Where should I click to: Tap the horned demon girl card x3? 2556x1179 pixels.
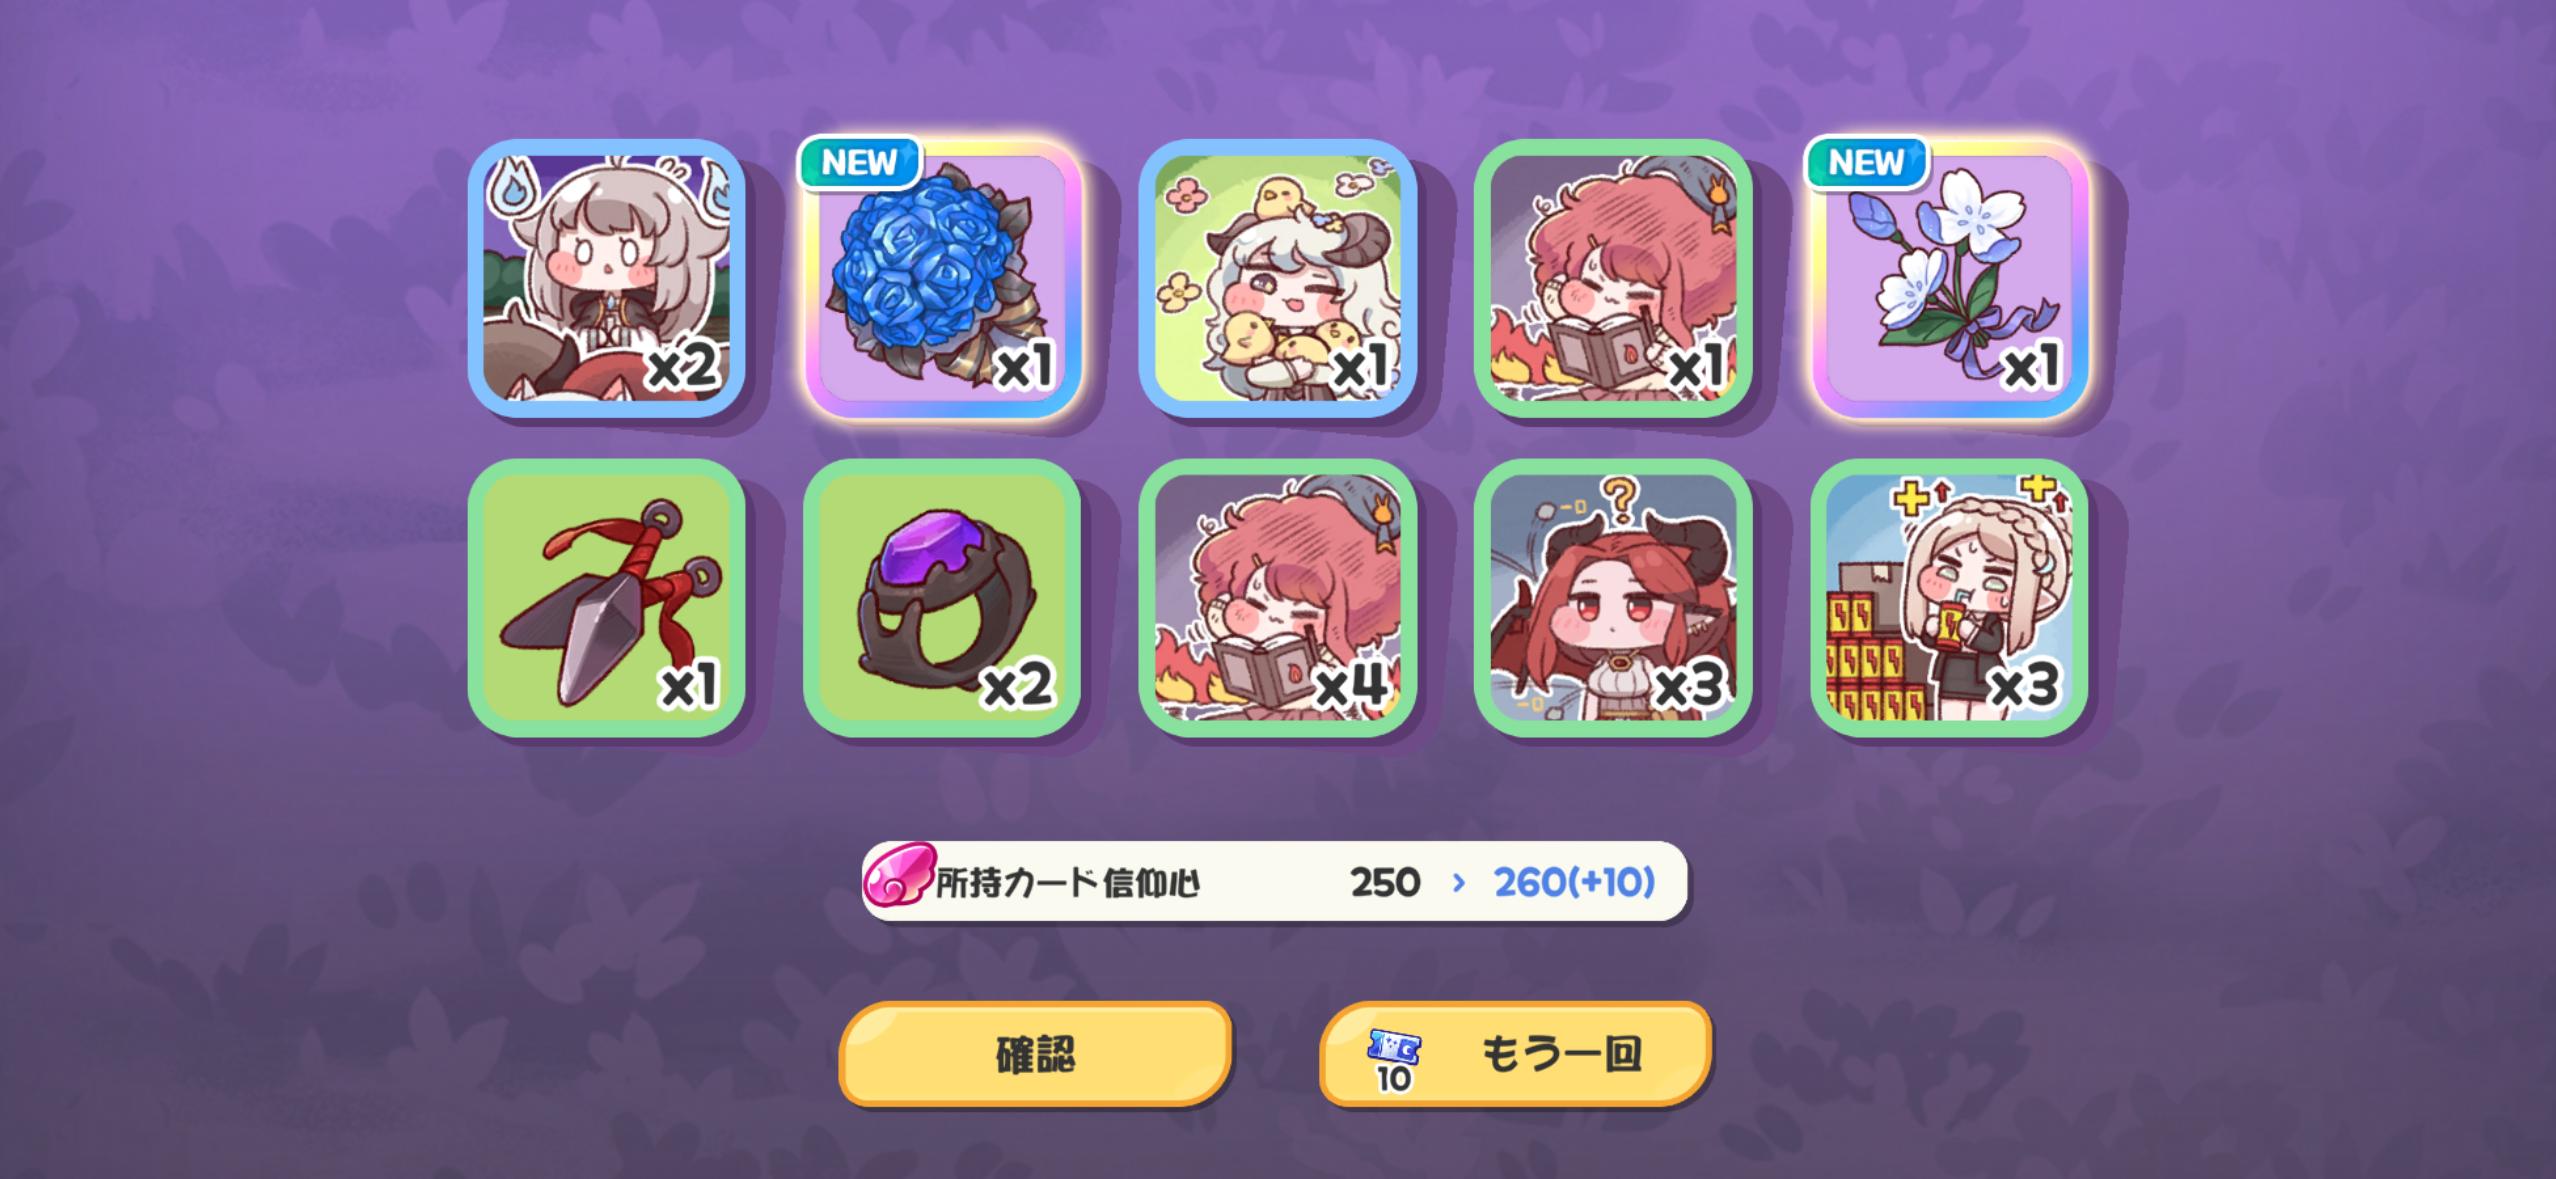(1614, 598)
